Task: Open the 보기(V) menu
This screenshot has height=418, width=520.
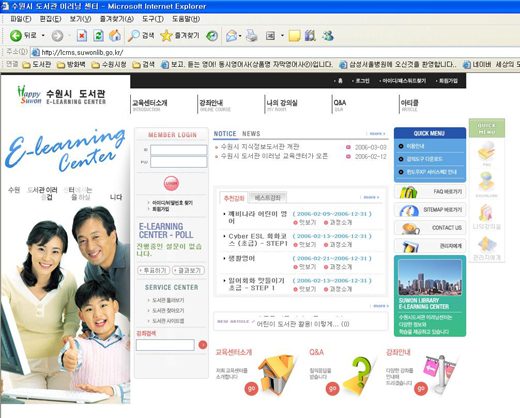Action: 80,19
